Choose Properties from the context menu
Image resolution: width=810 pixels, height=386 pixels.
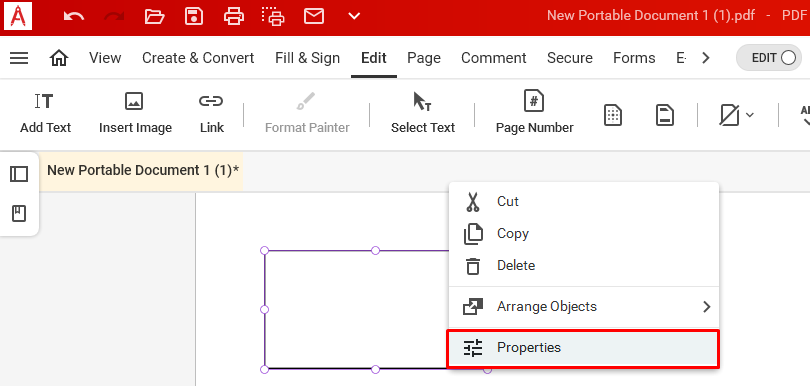(583, 348)
